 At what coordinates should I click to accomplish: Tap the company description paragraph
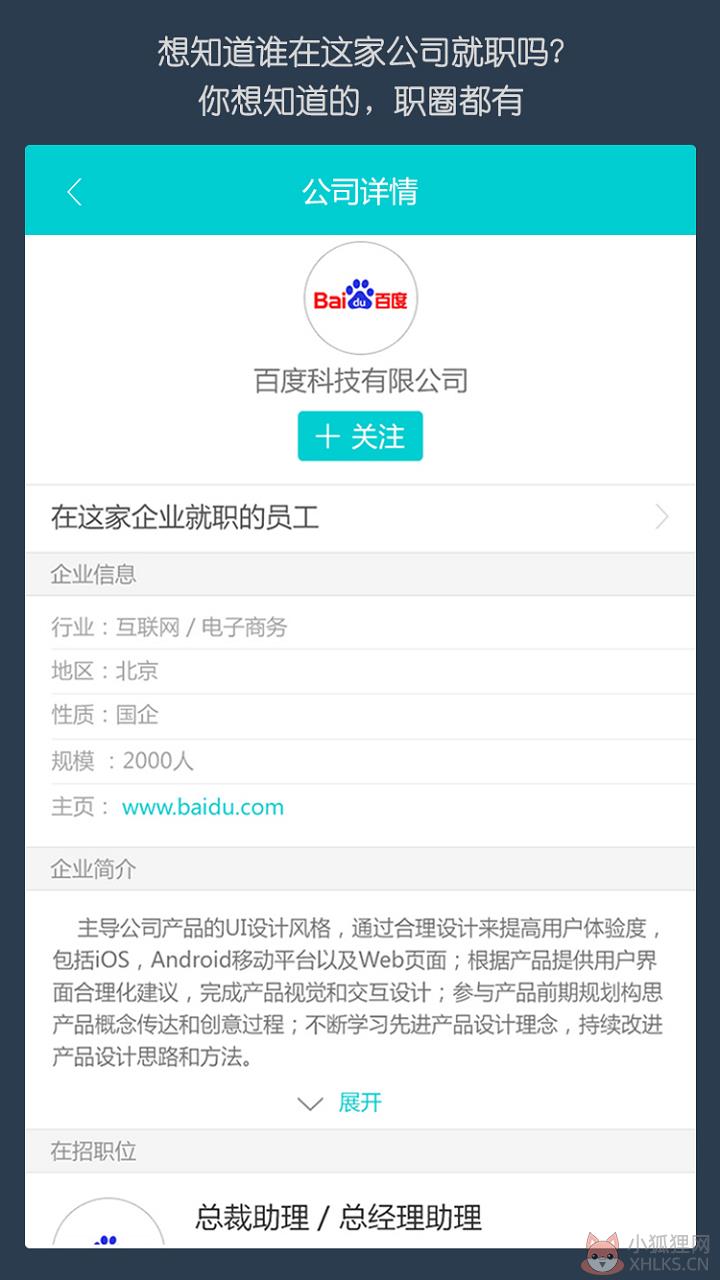tap(358, 992)
